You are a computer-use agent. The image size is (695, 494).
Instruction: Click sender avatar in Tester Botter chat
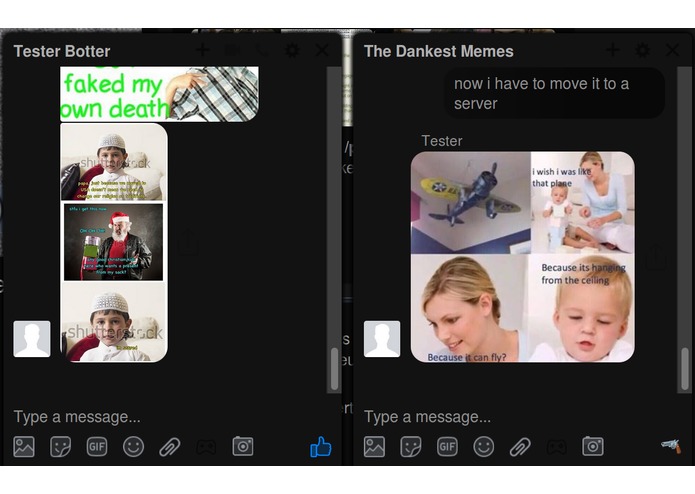tap(32, 339)
